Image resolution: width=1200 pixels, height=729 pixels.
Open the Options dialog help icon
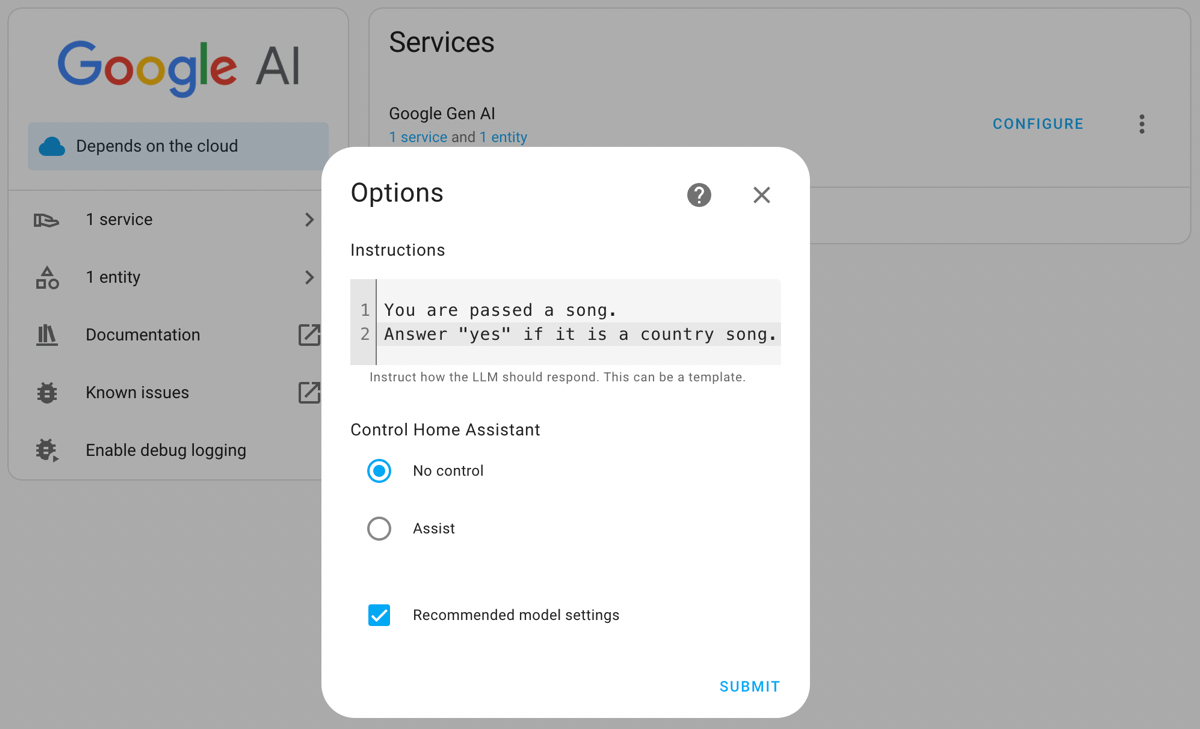(699, 195)
